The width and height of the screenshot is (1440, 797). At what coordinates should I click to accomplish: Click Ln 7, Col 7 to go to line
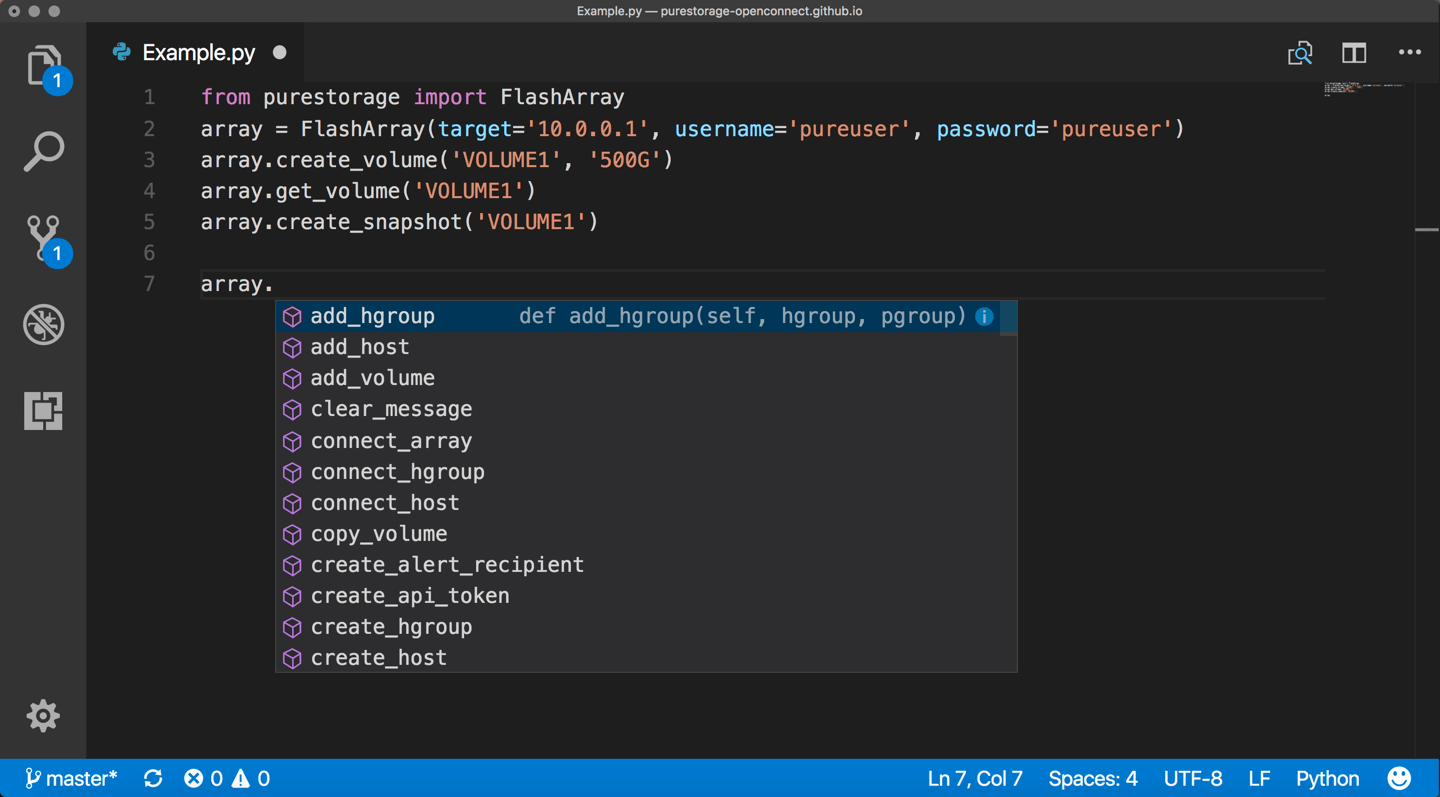click(x=975, y=777)
